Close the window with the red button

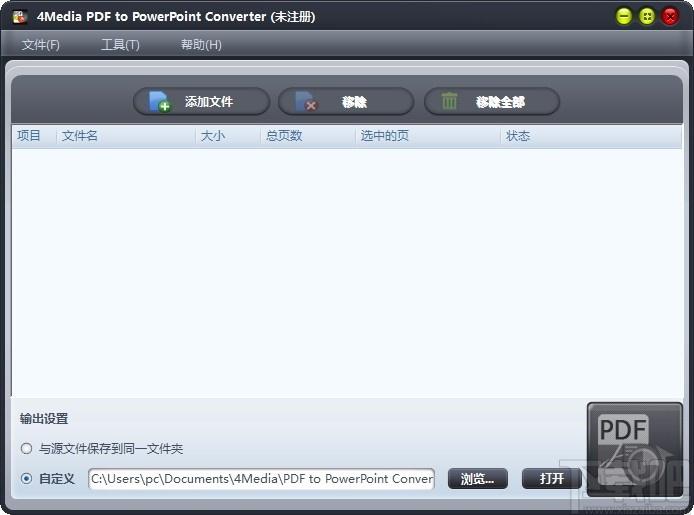(670, 17)
